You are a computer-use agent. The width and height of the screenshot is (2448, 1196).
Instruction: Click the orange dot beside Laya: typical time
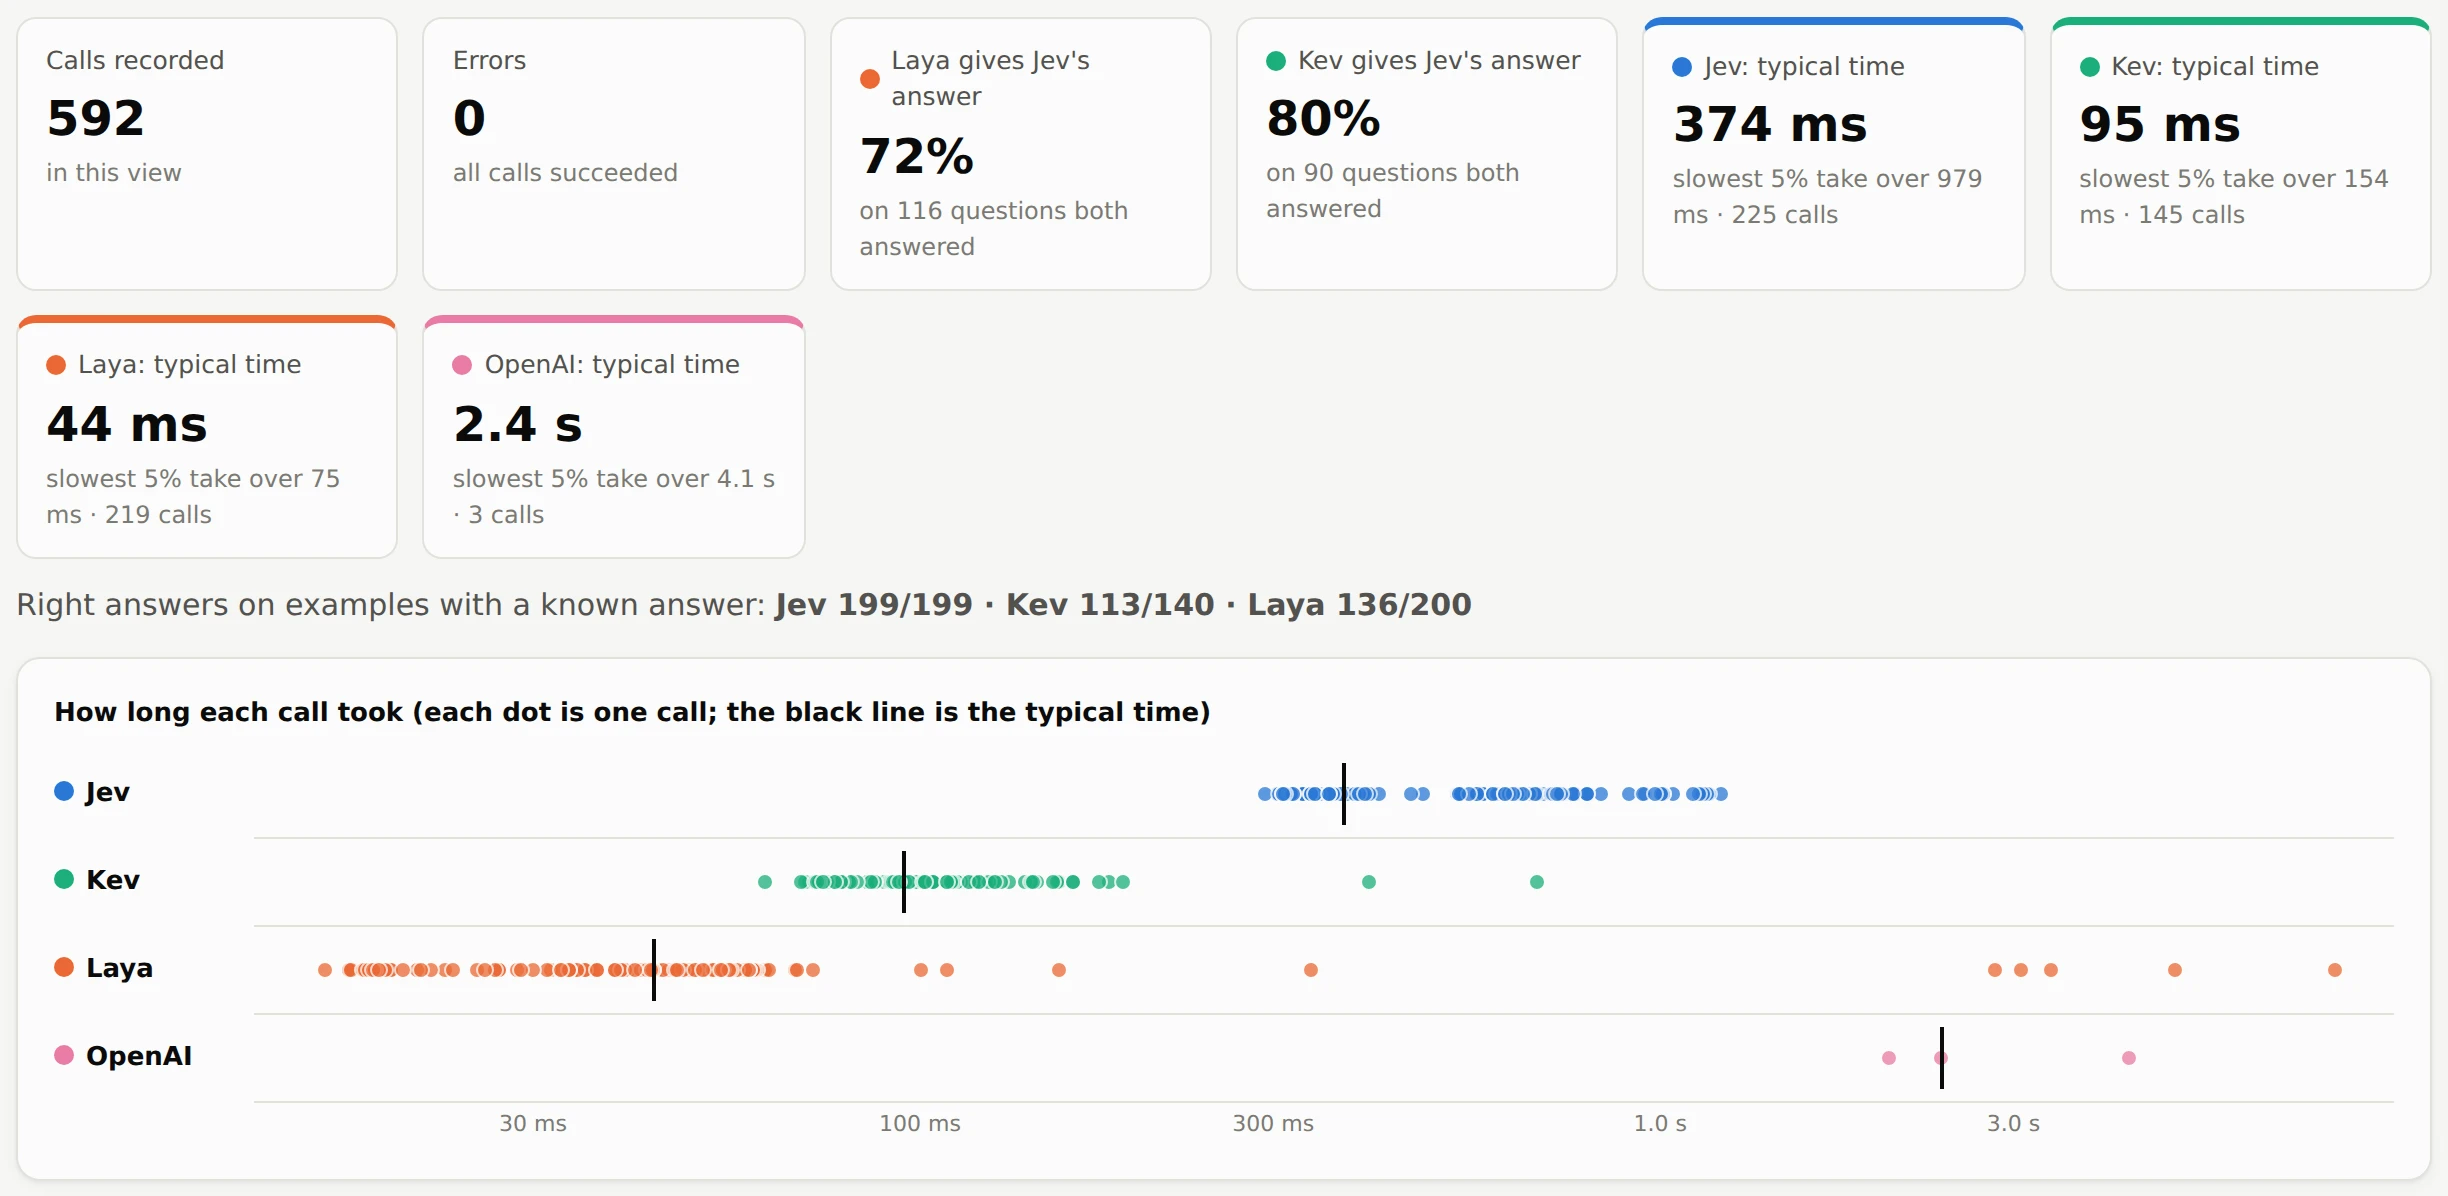pos(56,365)
